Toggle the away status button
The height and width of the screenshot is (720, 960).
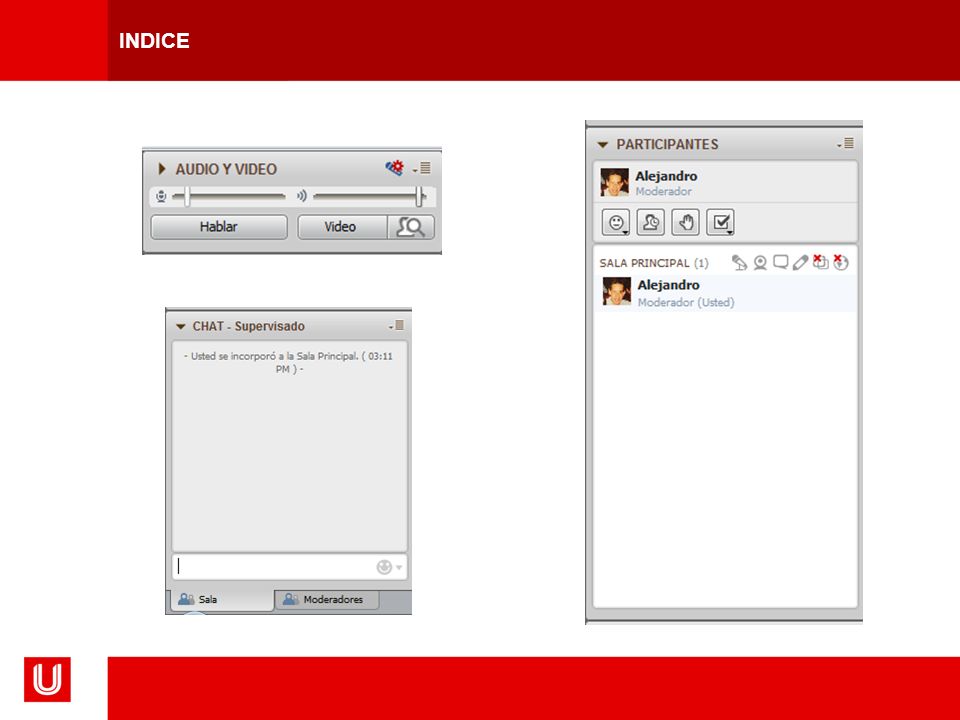coord(651,222)
